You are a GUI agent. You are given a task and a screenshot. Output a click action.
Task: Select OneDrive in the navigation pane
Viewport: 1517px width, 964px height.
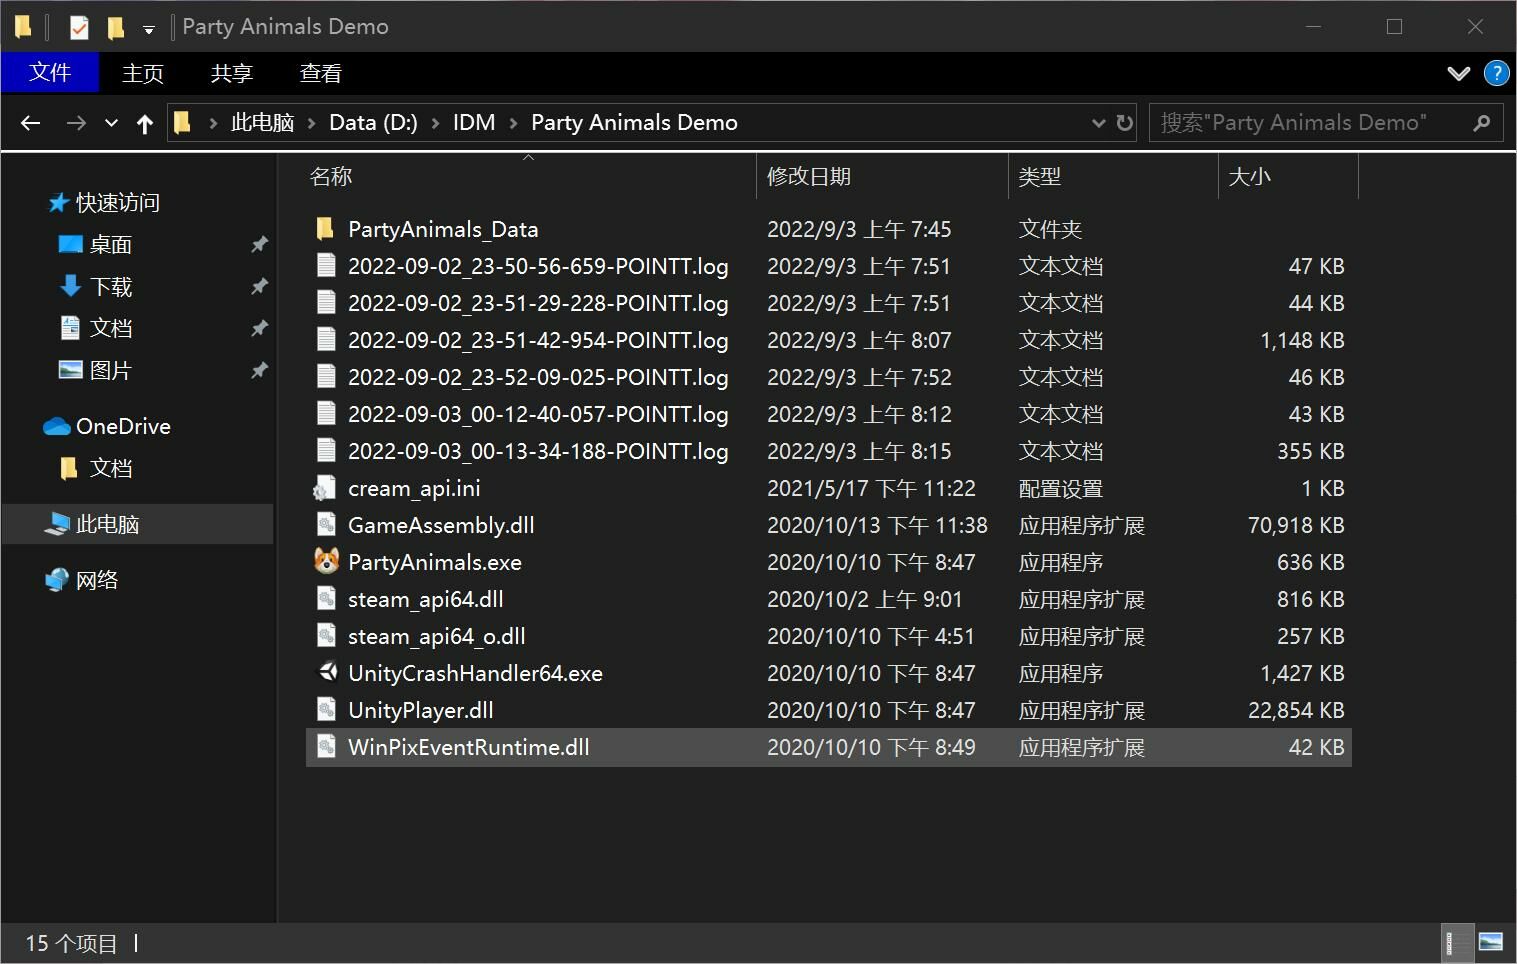[x=123, y=426]
